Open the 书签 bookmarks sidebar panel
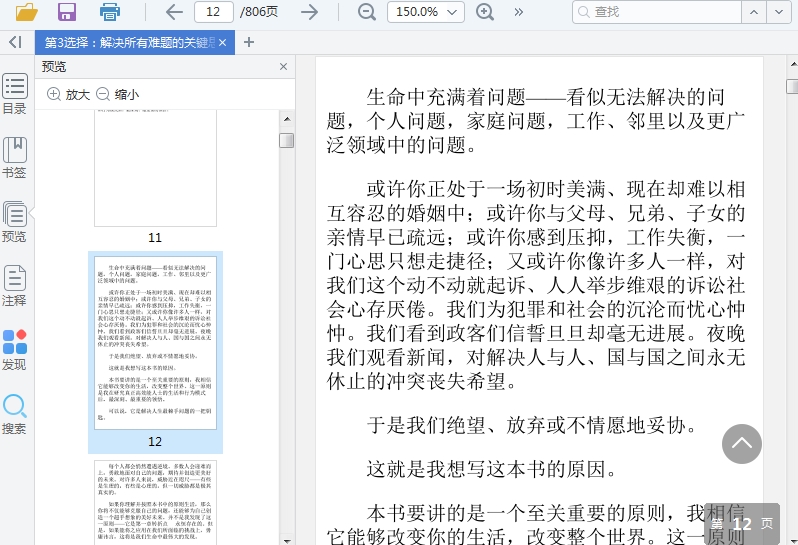 point(14,158)
